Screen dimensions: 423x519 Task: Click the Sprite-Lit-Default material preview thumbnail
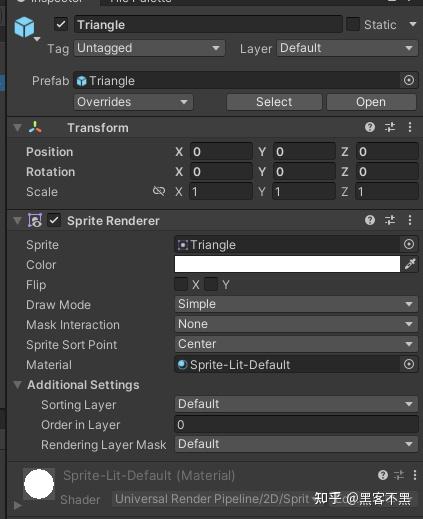coord(39,484)
